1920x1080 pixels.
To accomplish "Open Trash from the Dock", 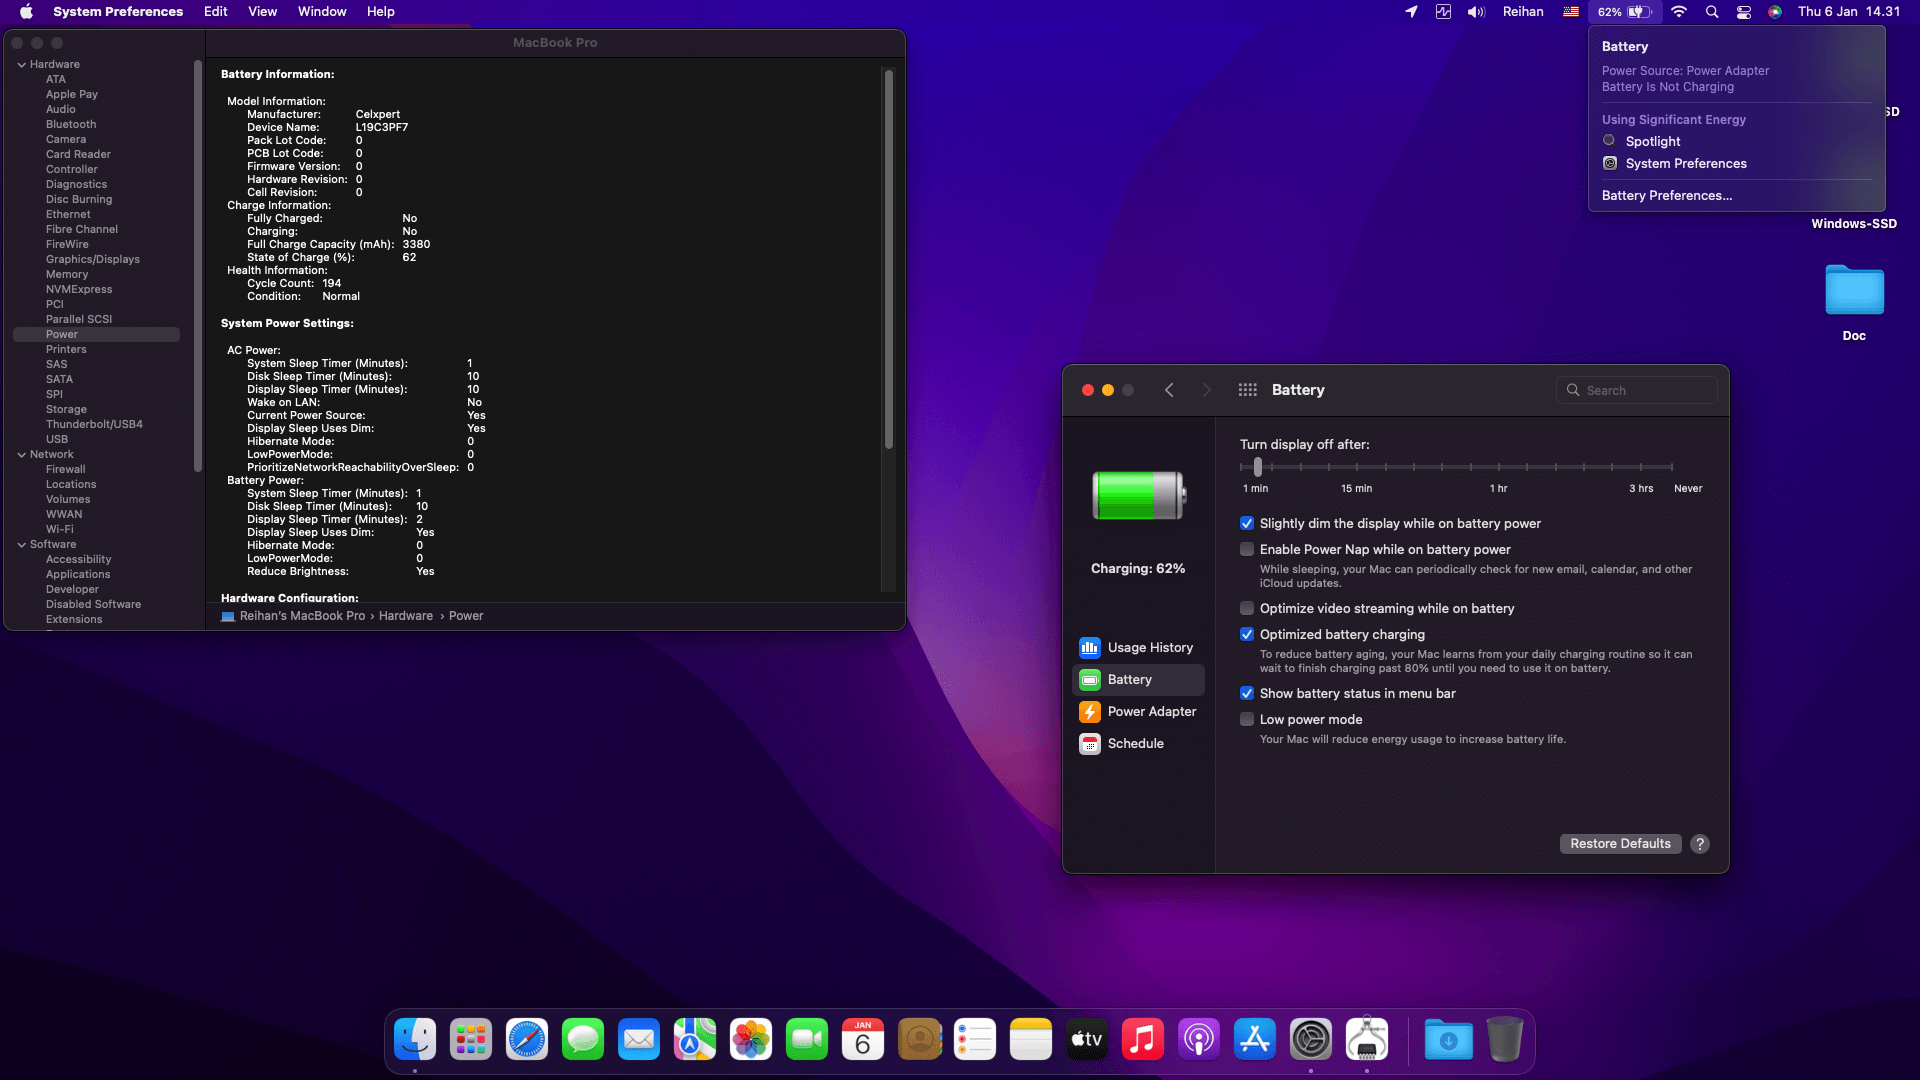I will pyautogui.click(x=1505, y=1040).
